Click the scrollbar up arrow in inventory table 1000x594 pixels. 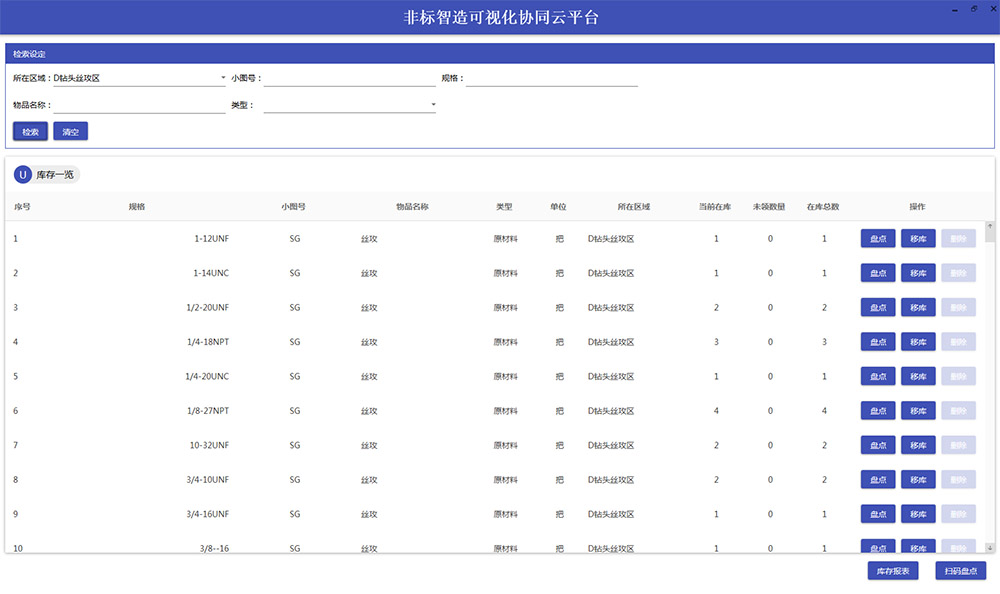(x=990, y=227)
